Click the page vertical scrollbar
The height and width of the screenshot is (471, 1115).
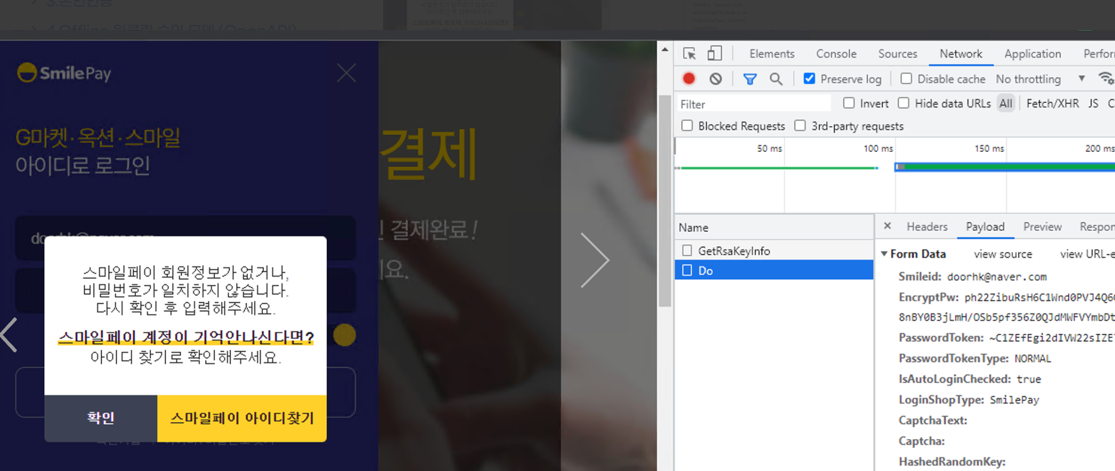click(664, 199)
